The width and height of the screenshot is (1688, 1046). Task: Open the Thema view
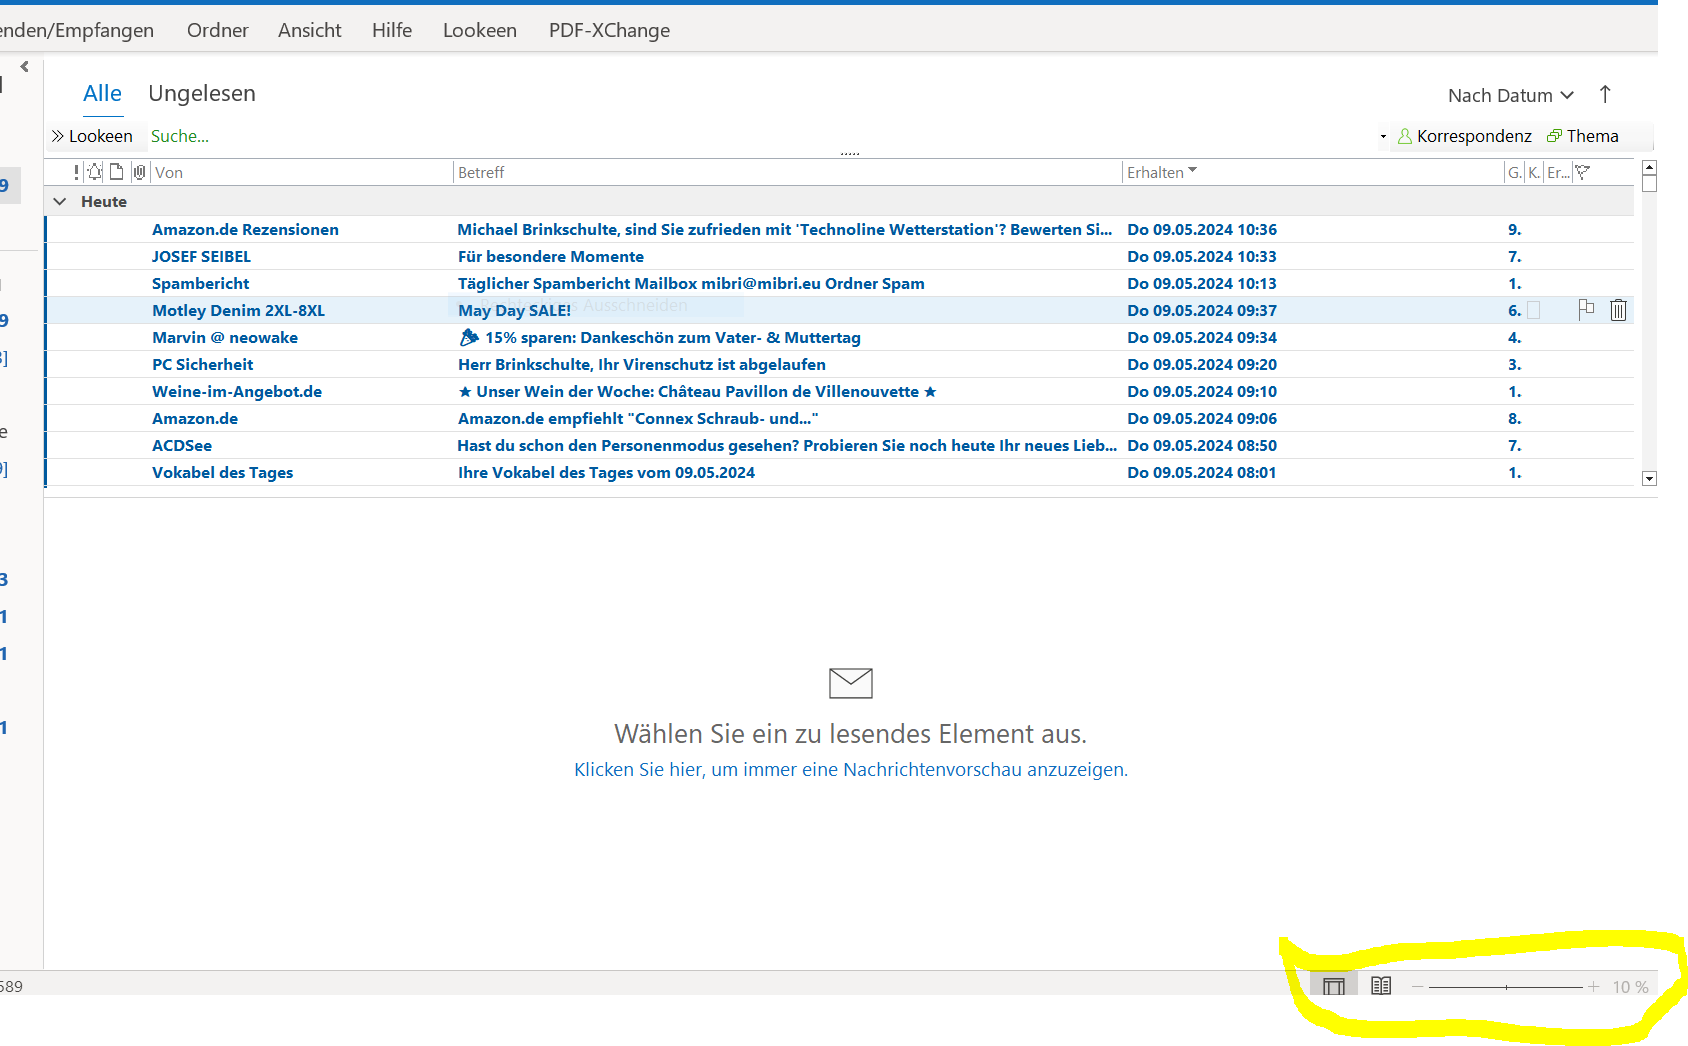click(1582, 136)
